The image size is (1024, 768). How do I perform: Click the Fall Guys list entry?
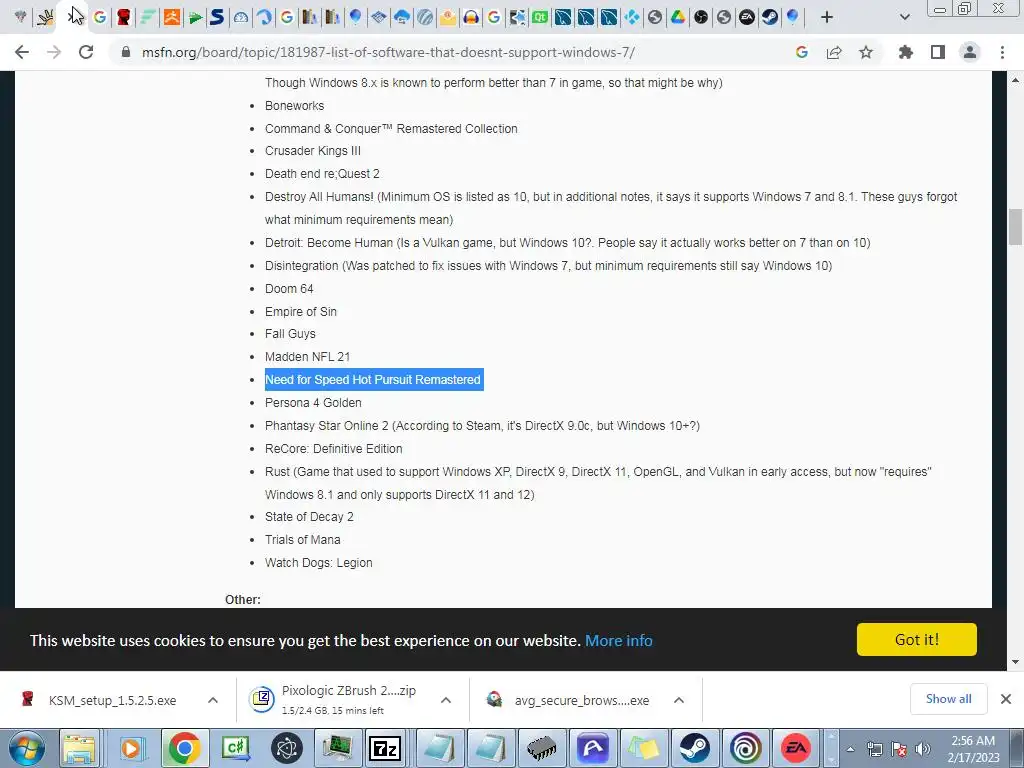pyautogui.click(x=290, y=334)
